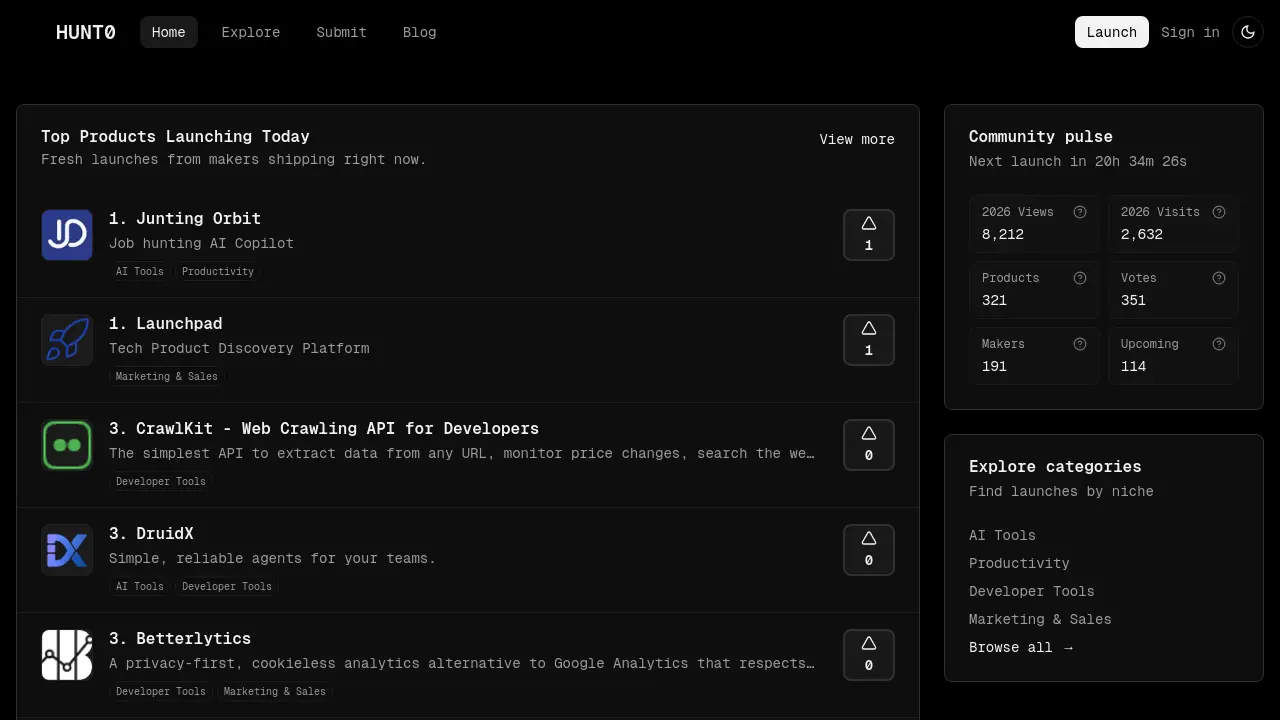Open Launchpad product title

coord(166,323)
